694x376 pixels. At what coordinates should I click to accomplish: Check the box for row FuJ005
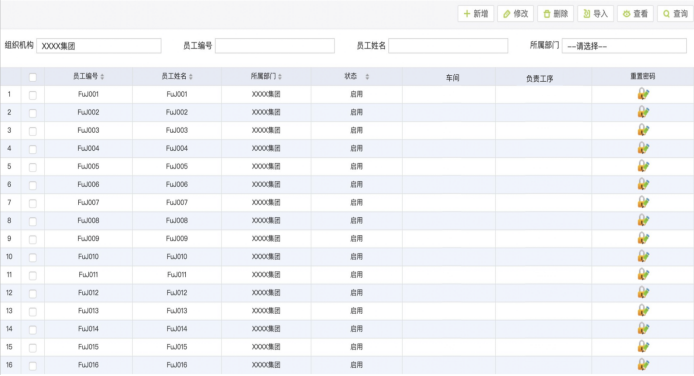pyautogui.click(x=33, y=167)
